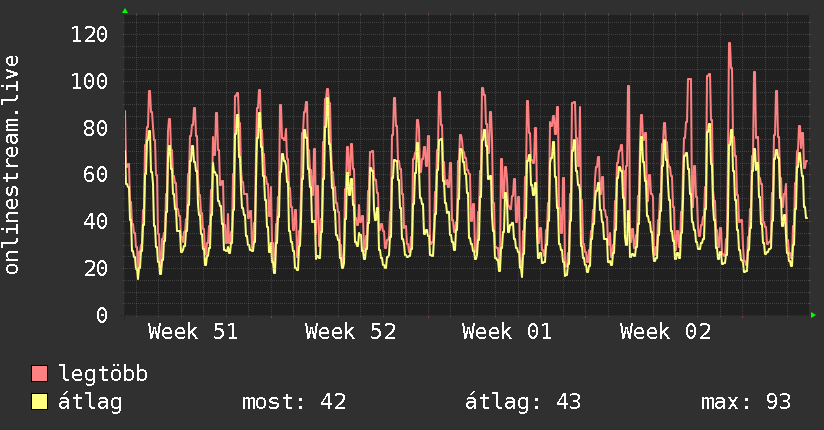The height and width of the screenshot is (430, 824).
Task: Select the 80 y-axis tick label
Action: tap(96, 128)
